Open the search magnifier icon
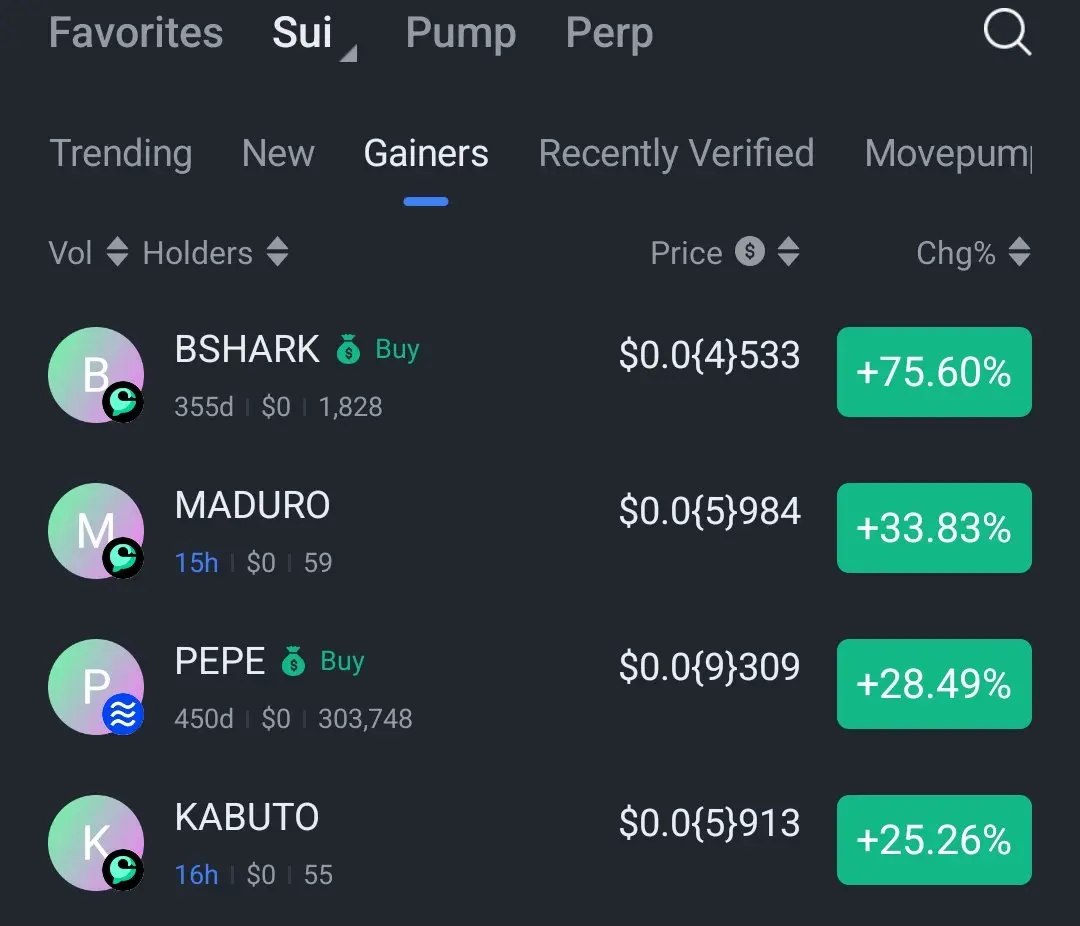The height and width of the screenshot is (926, 1080). (x=1007, y=32)
